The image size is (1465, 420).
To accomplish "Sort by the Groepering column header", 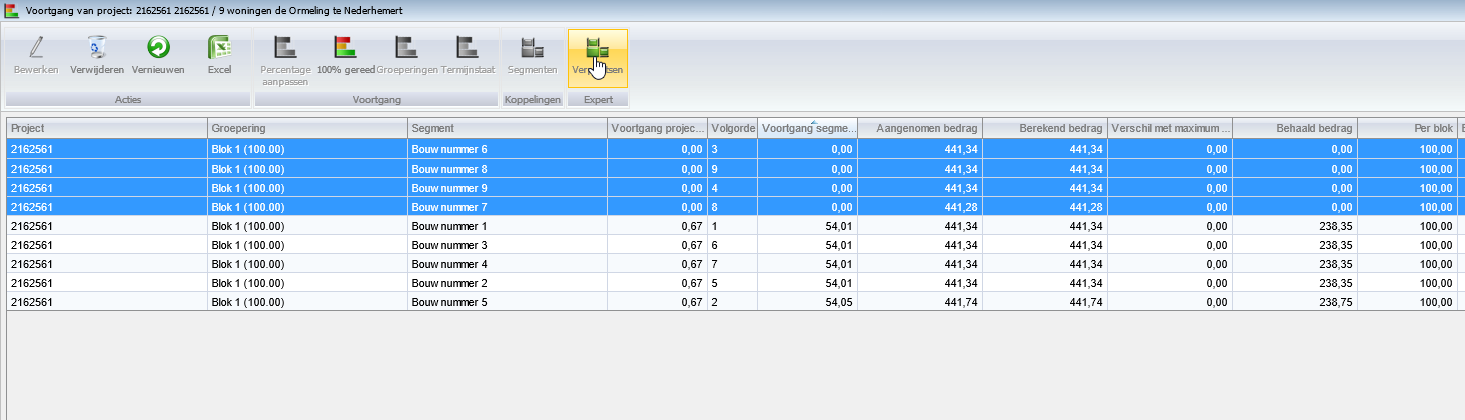I will 306,128.
